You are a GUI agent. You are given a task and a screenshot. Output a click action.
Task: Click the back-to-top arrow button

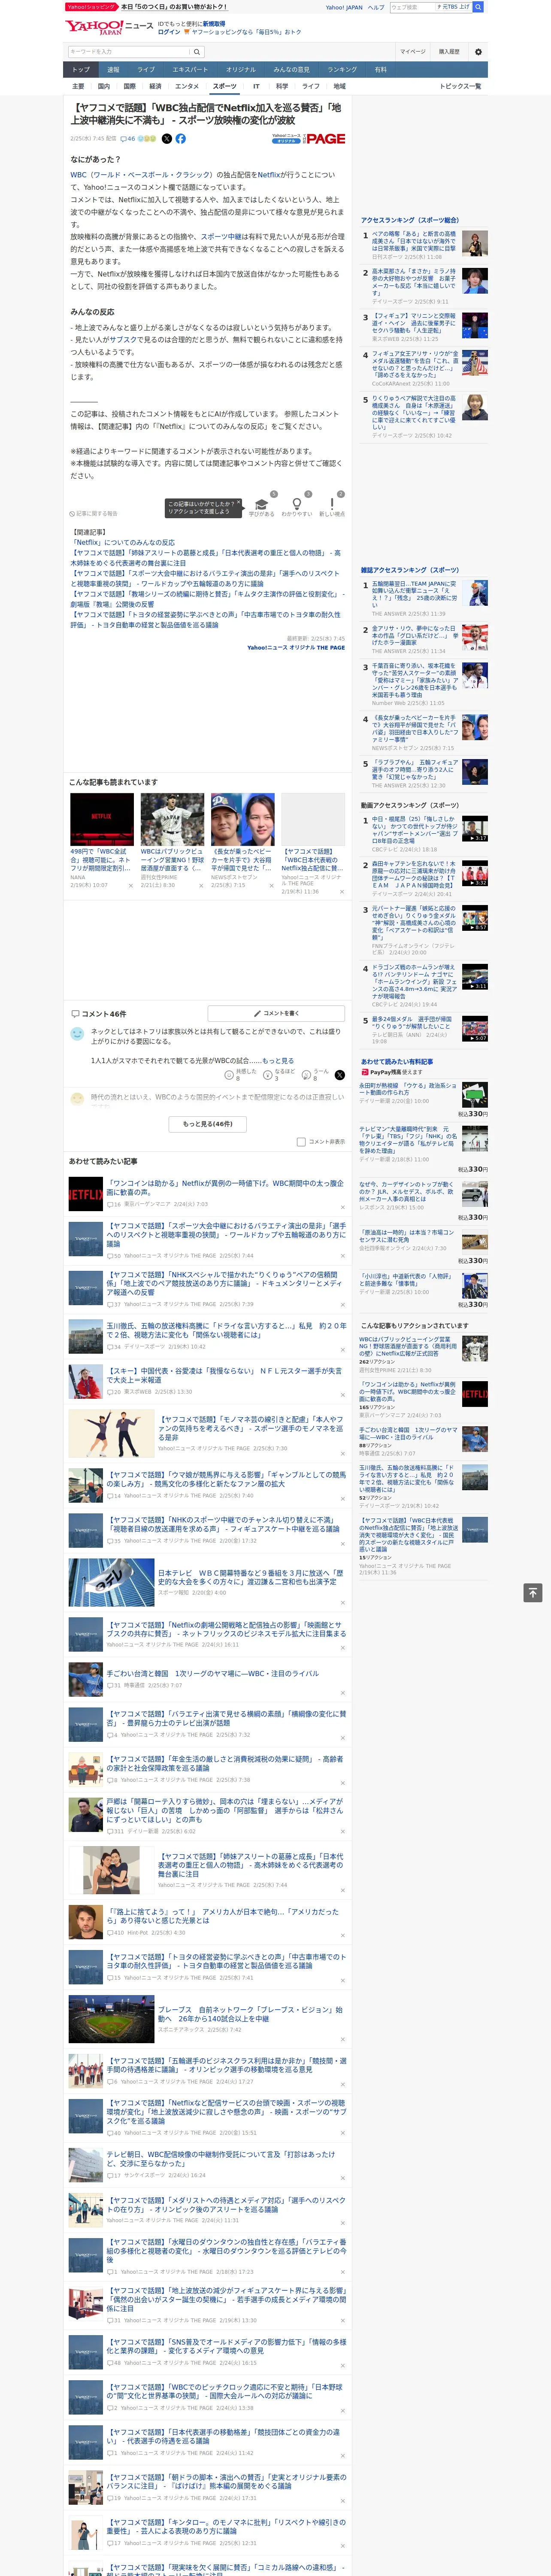(x=533, y=1592)
